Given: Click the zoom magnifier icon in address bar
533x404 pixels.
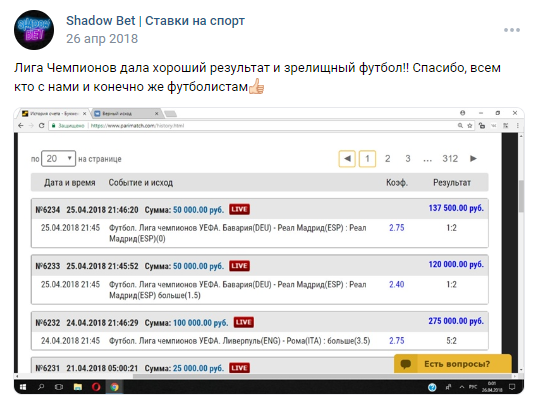Looking at the screenshot, I should click(460, 126).
